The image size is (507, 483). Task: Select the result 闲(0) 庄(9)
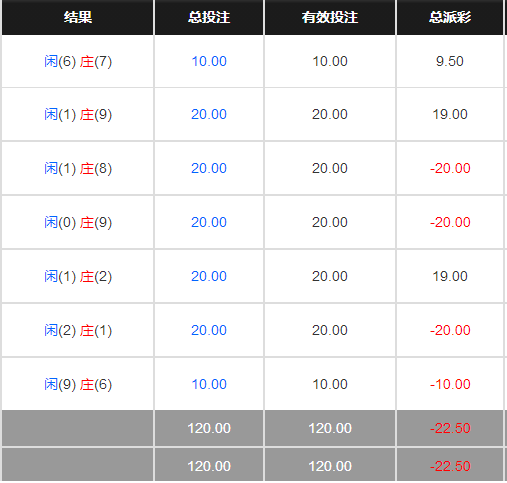(78, 223)
